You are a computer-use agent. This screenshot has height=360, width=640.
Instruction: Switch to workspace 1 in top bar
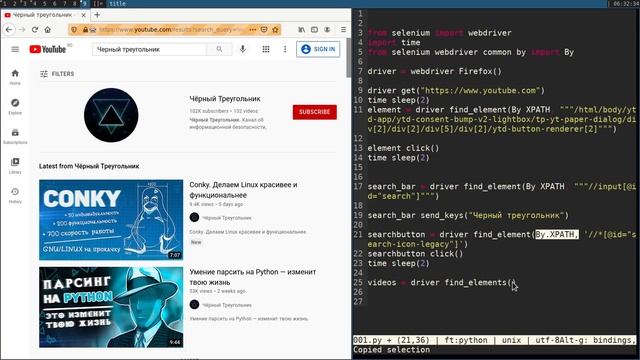5,4
